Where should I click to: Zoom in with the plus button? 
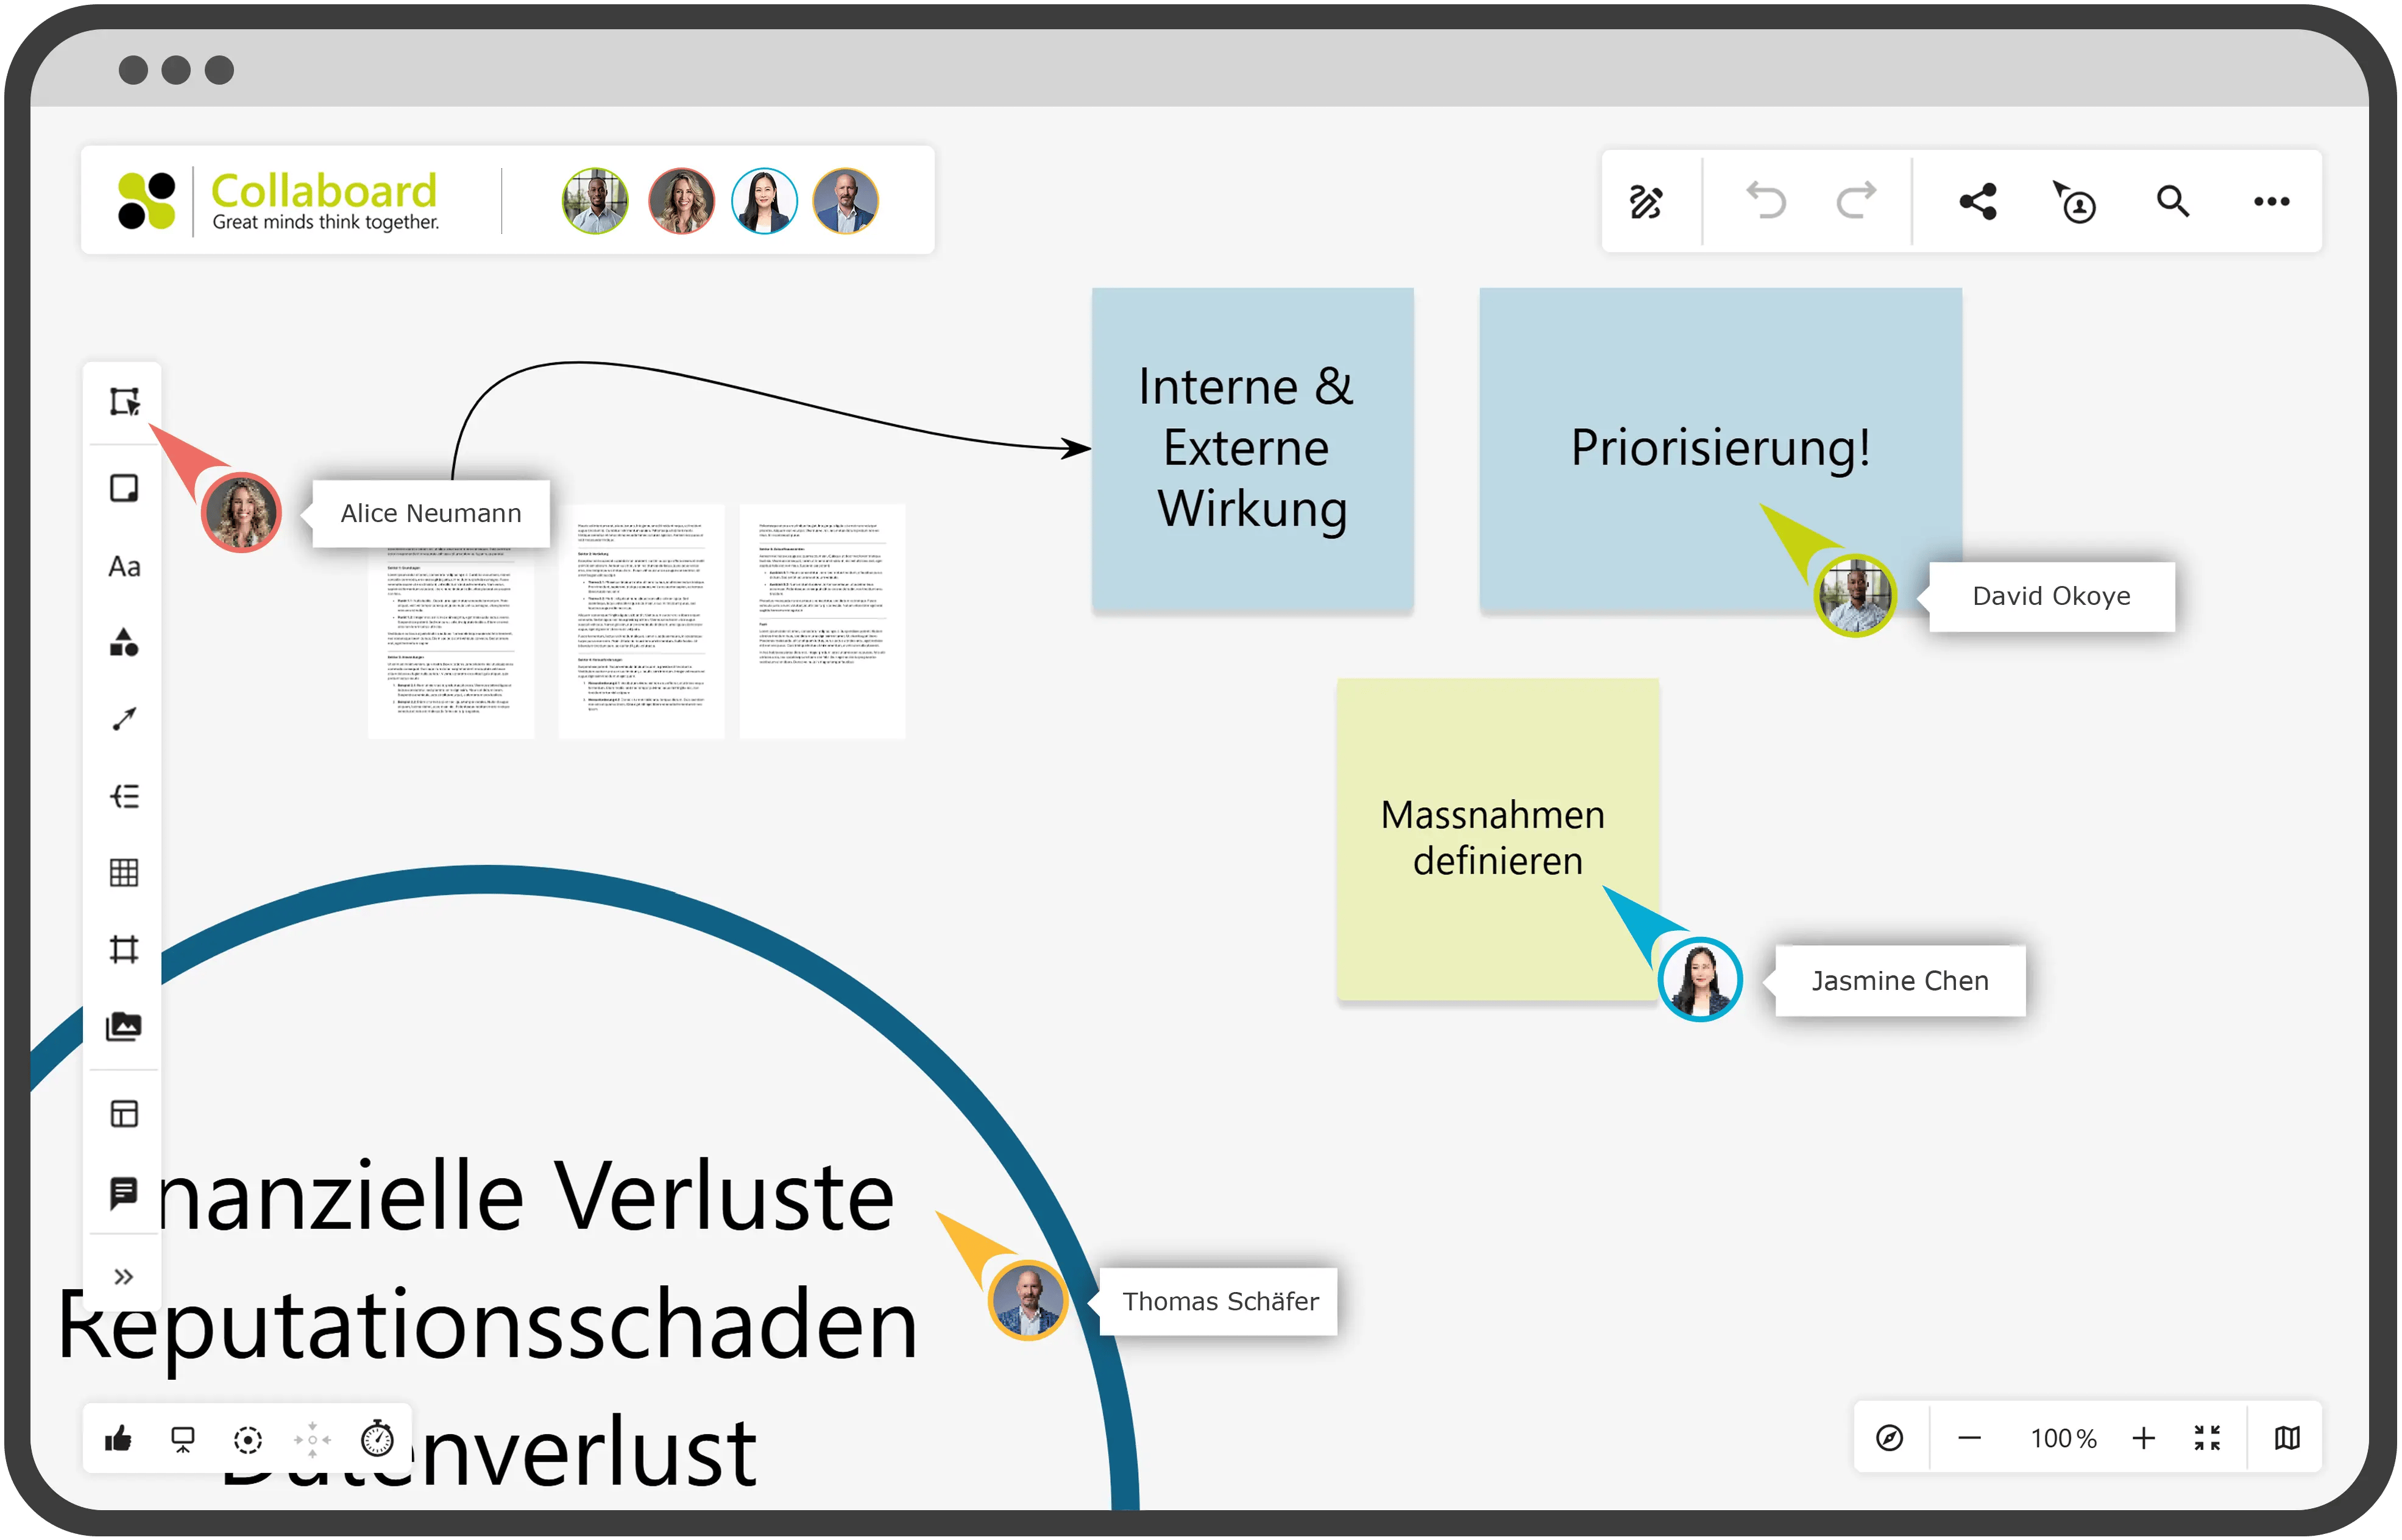point(2143,1438)
